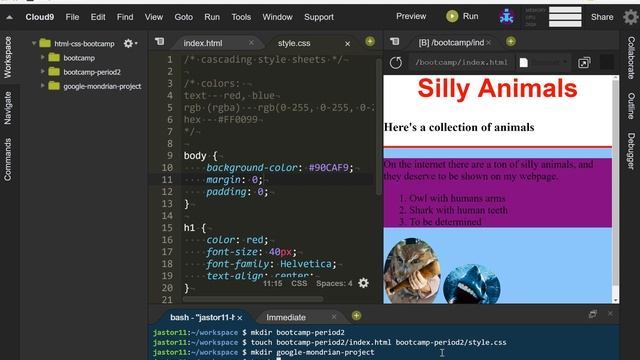Click the Preview button
The image size is (640, 360).
411,16
